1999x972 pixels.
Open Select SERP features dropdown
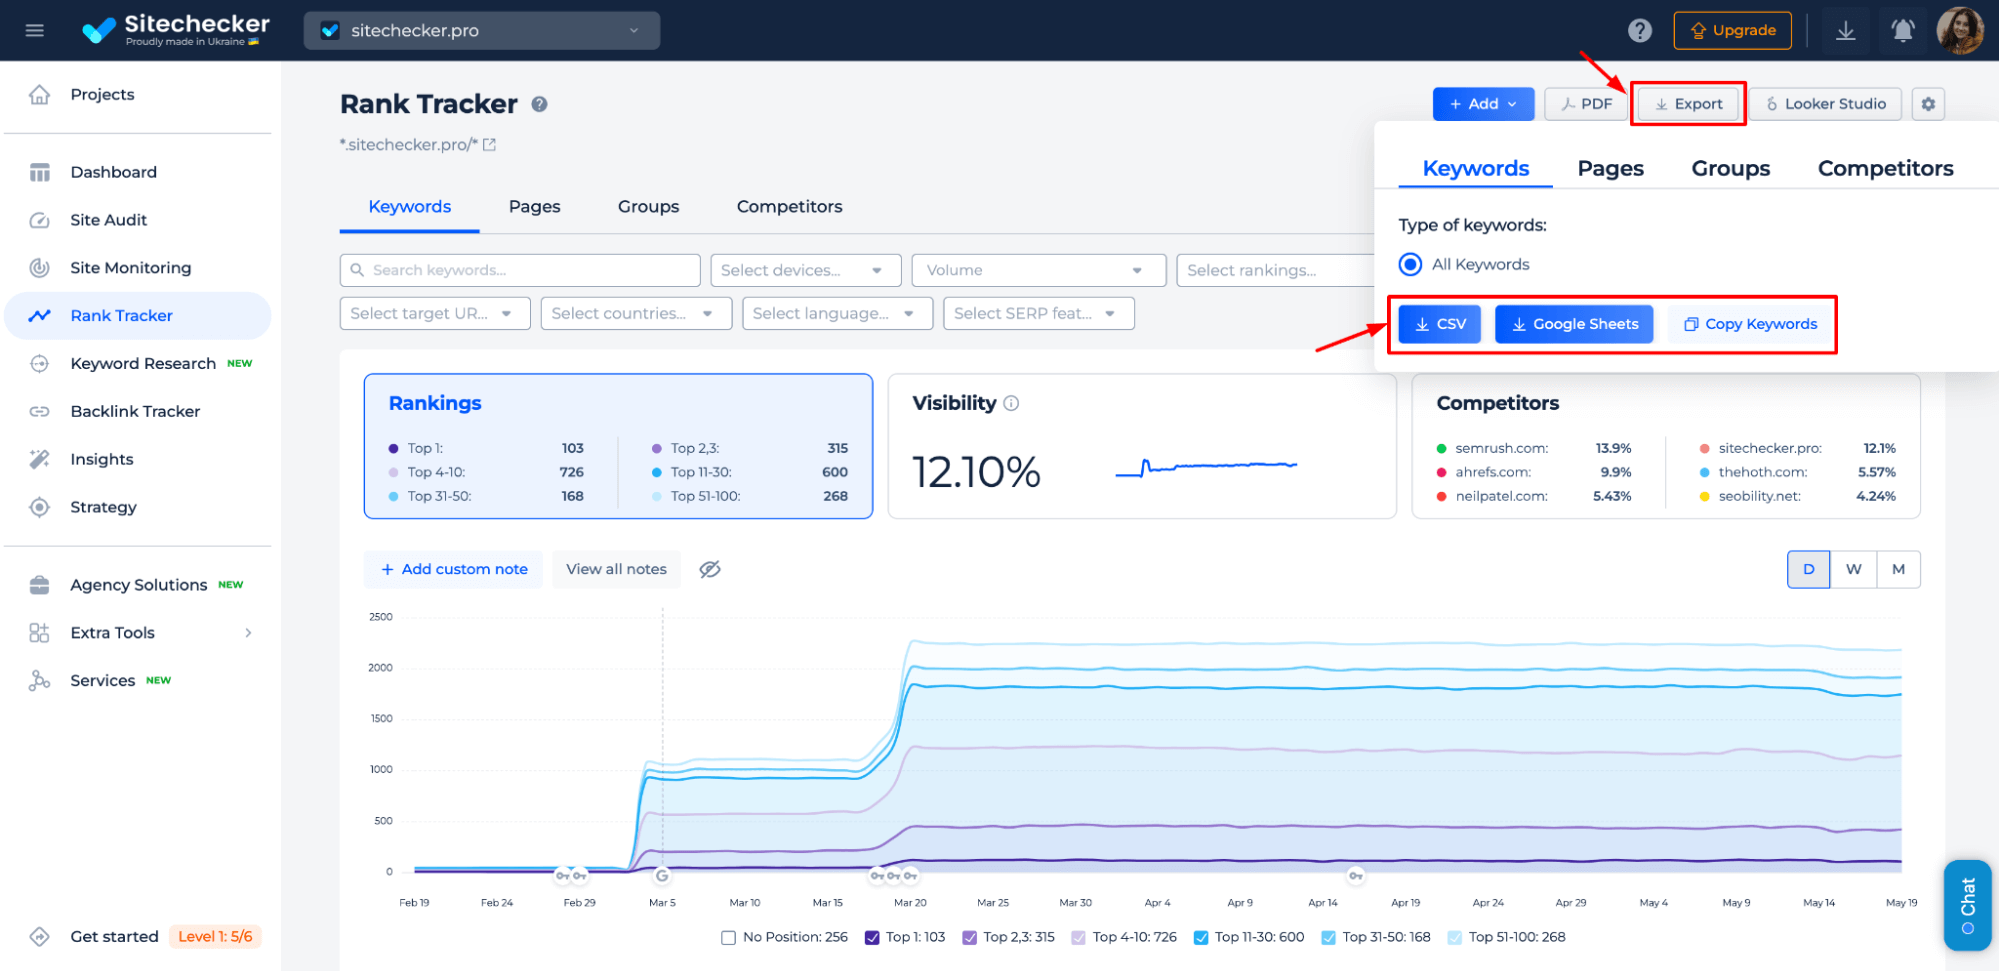tap(1038, 314)
